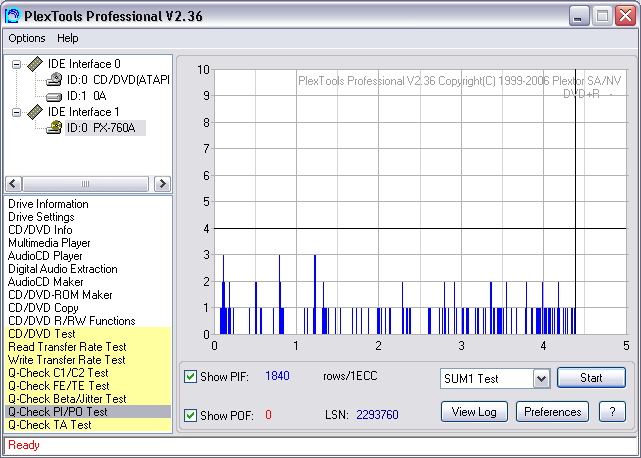Click the IDE Interface 1 controller icon
Viewport: 641px width, 458px height.
pos(35,112)
